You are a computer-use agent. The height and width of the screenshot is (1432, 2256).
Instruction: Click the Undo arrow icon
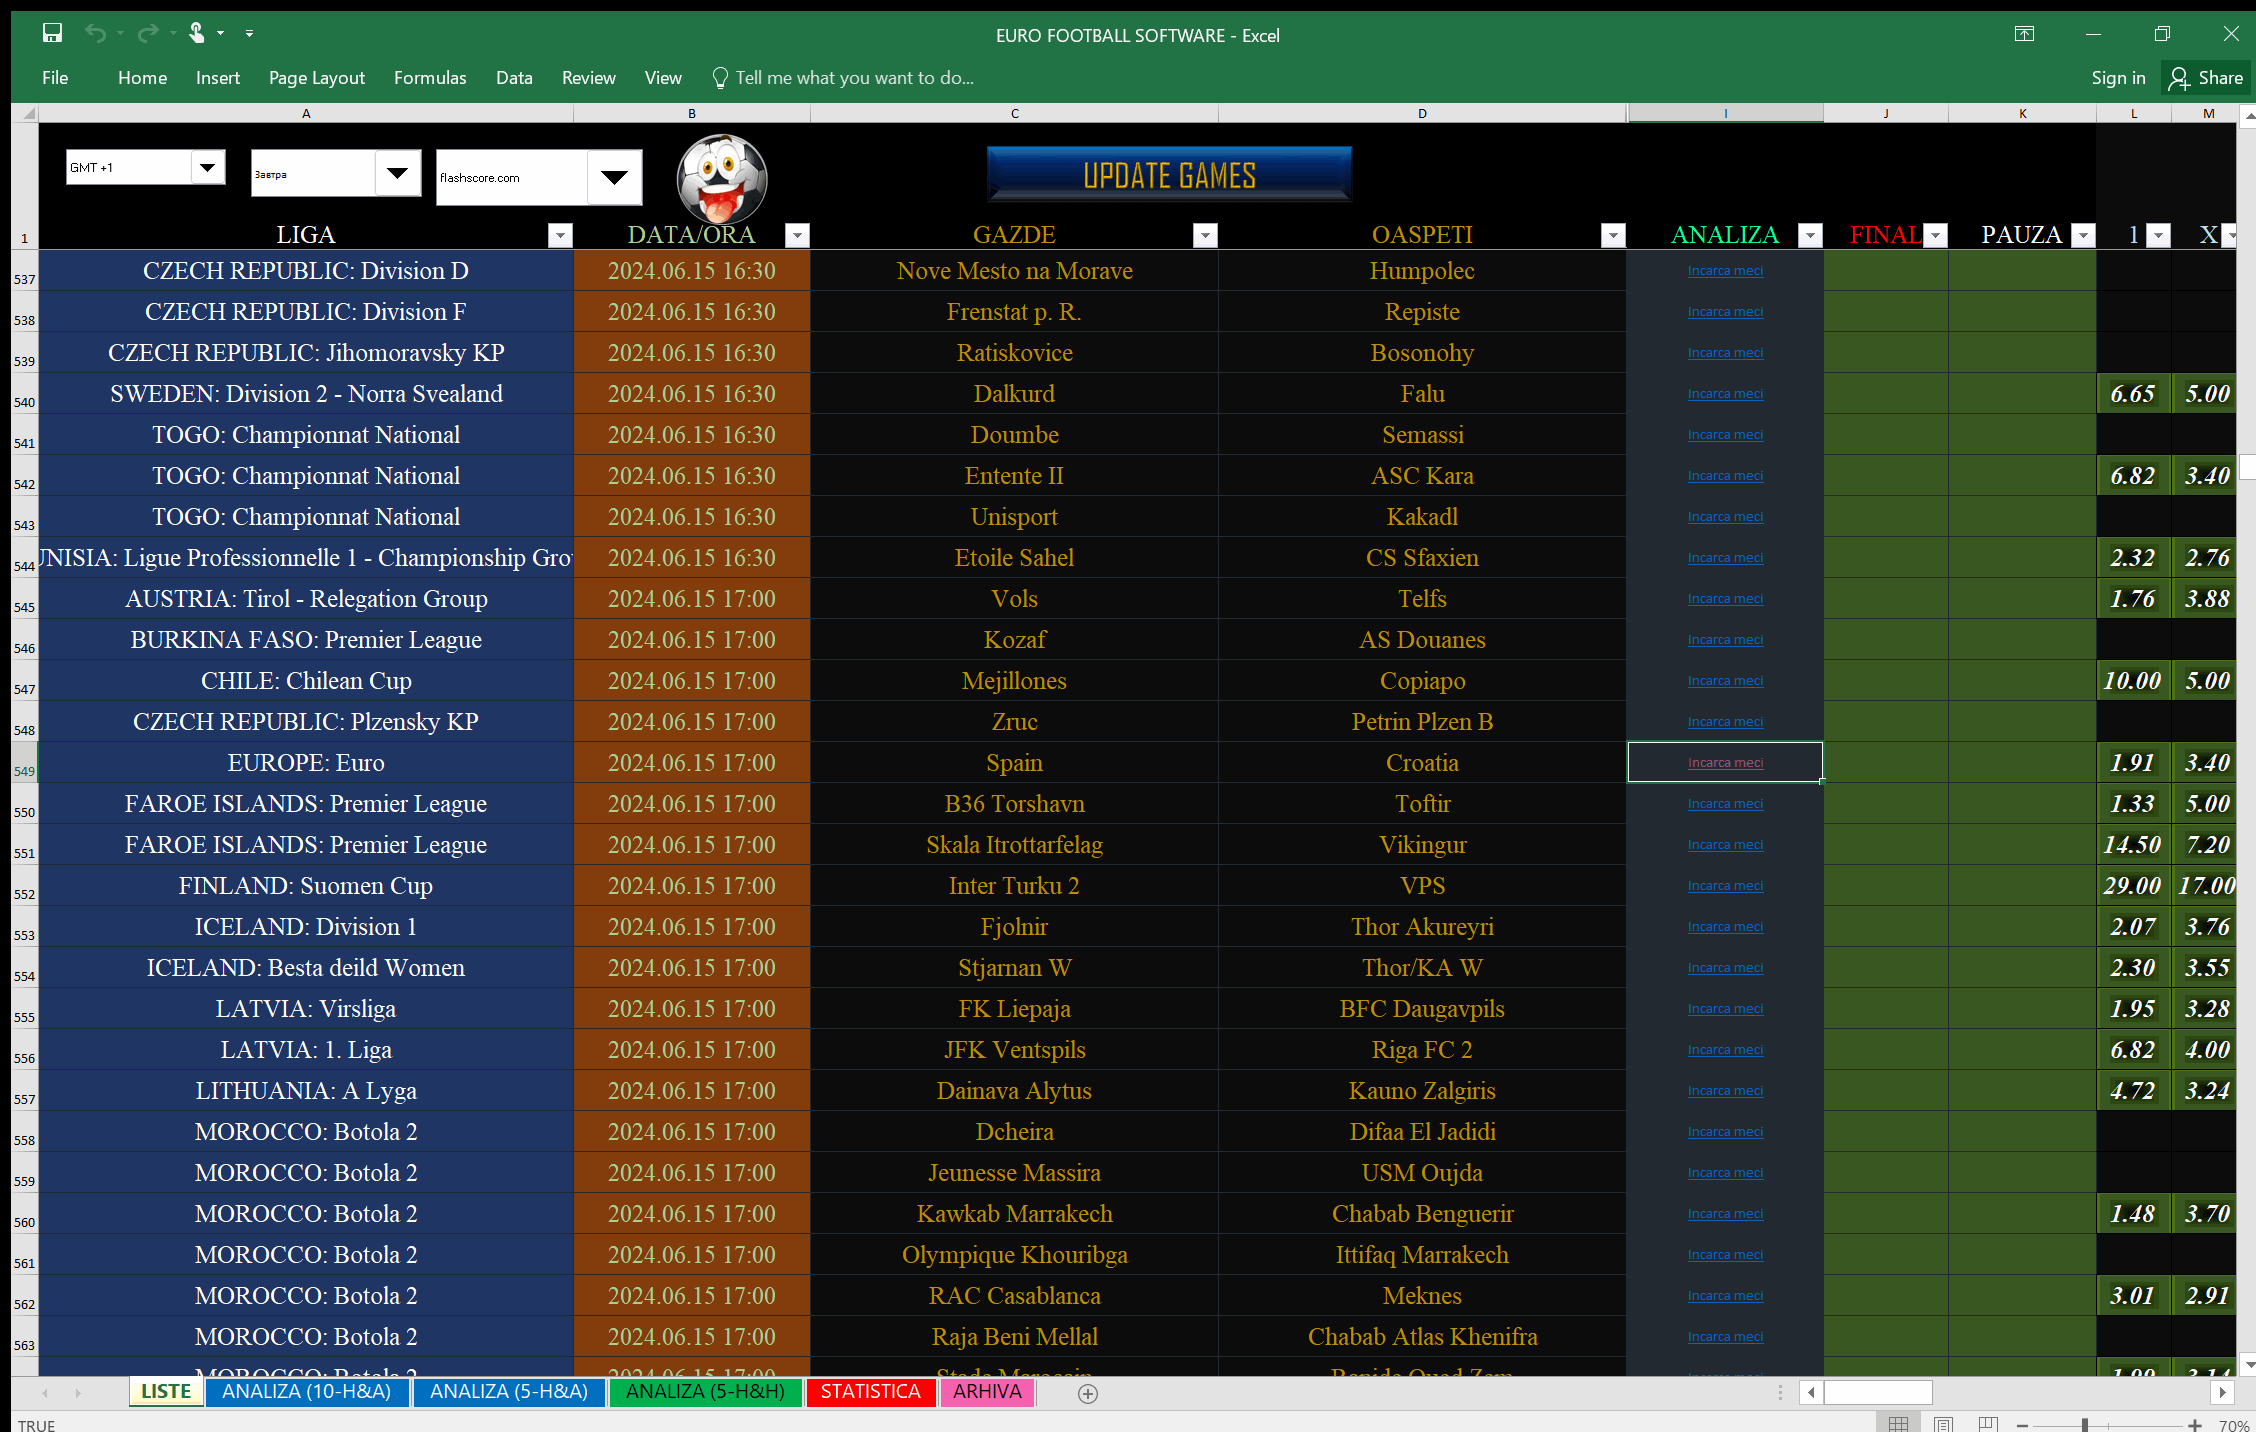pyautogui.click(x=93, y=33)
